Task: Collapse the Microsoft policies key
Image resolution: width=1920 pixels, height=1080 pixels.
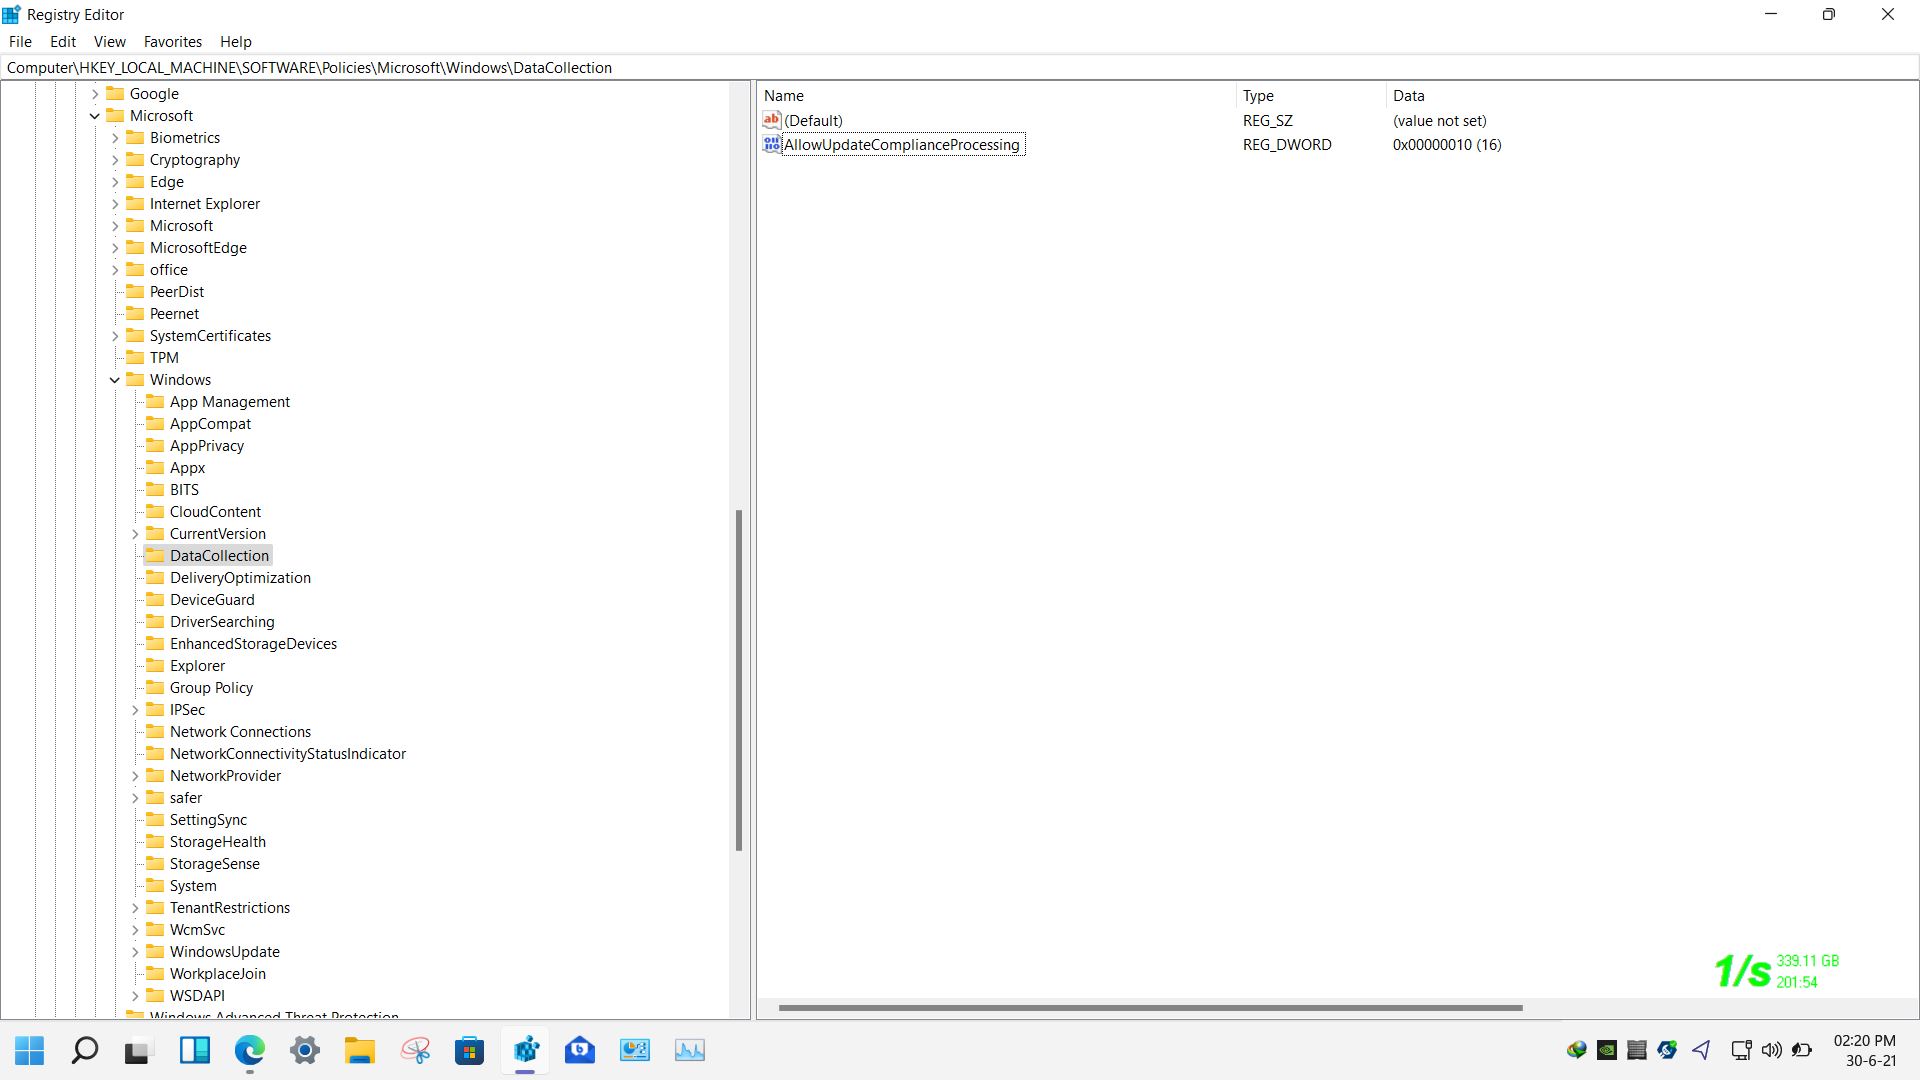Action: click(x=95, y=116)
